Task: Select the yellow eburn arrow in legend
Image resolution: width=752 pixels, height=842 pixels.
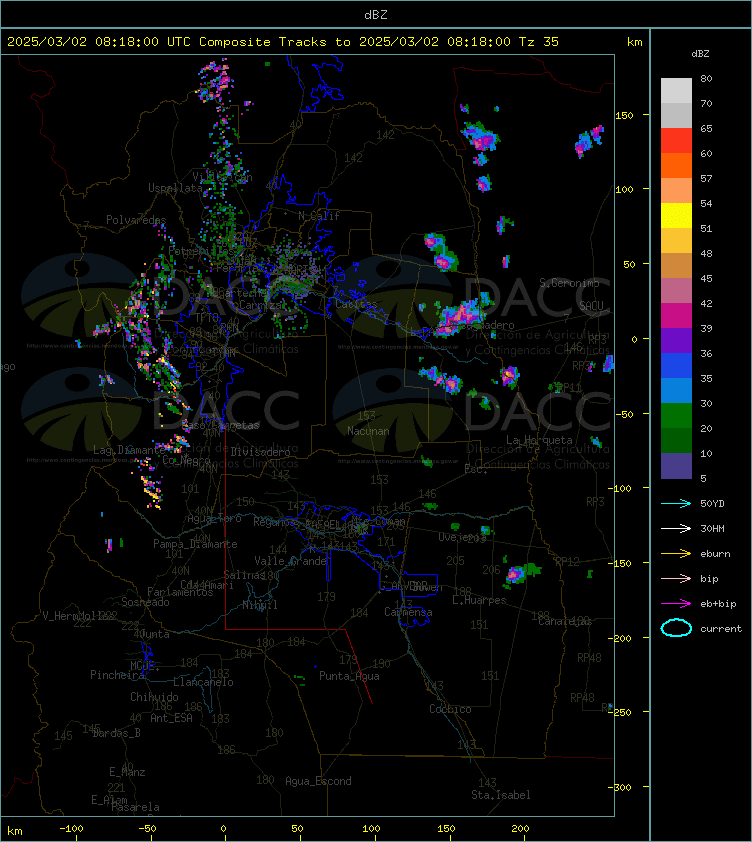Action: pos(676,554)
